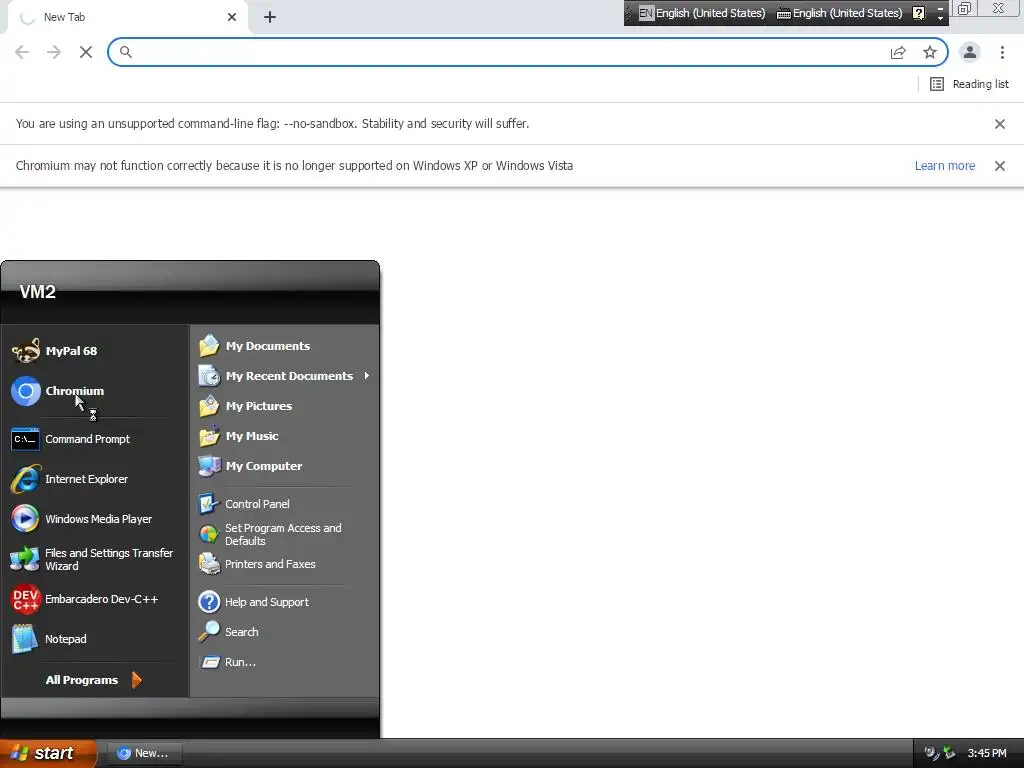The width and height of the screenshot is (1024, 768).
Task: Launch Notepad from Start menu
Action: [x=95, y=639]
